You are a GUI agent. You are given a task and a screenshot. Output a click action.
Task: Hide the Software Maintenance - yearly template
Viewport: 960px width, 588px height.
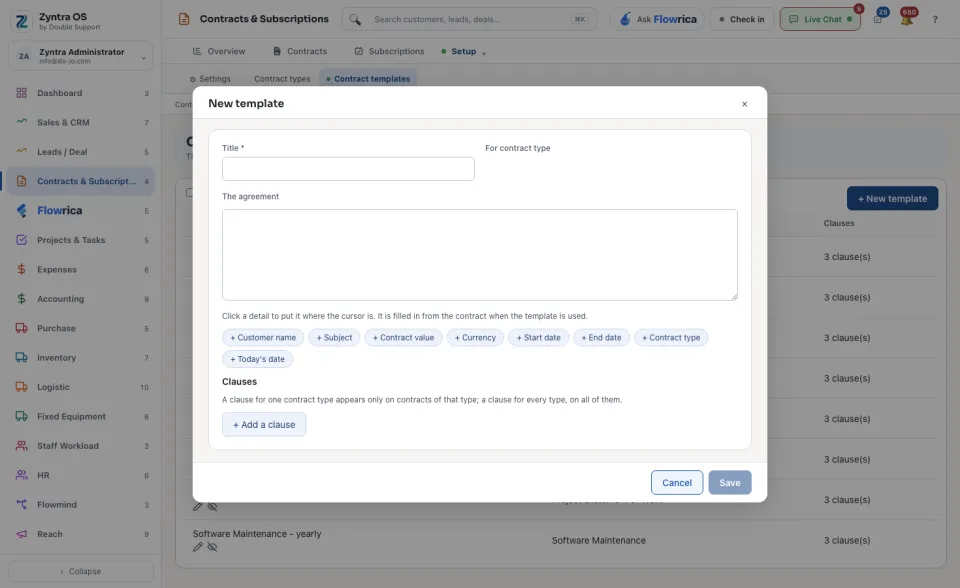[212, 547]
